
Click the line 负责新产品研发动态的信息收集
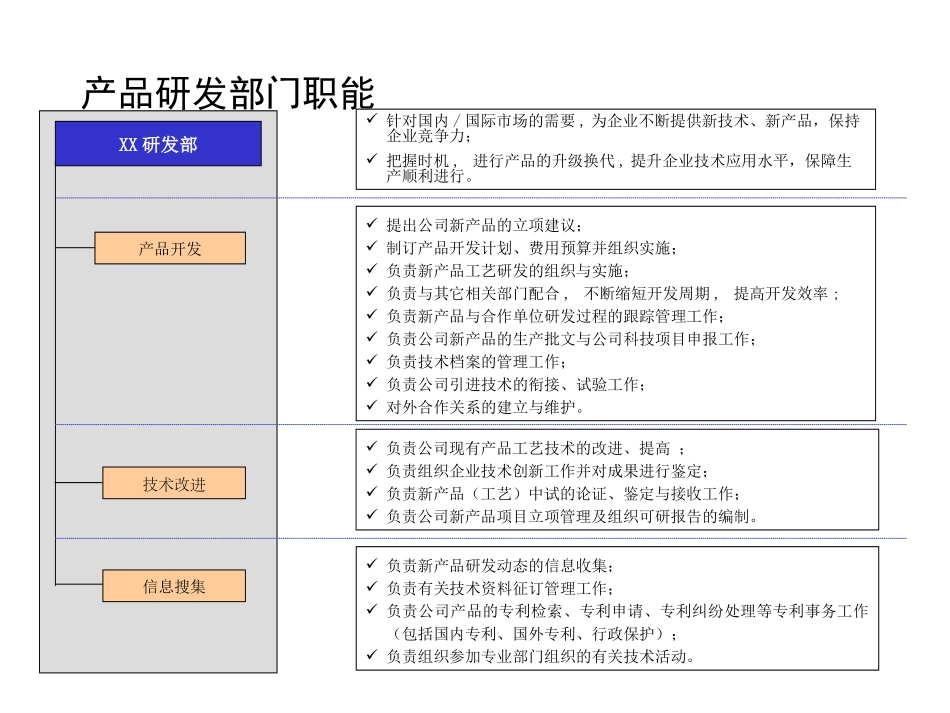pos(500,565)
